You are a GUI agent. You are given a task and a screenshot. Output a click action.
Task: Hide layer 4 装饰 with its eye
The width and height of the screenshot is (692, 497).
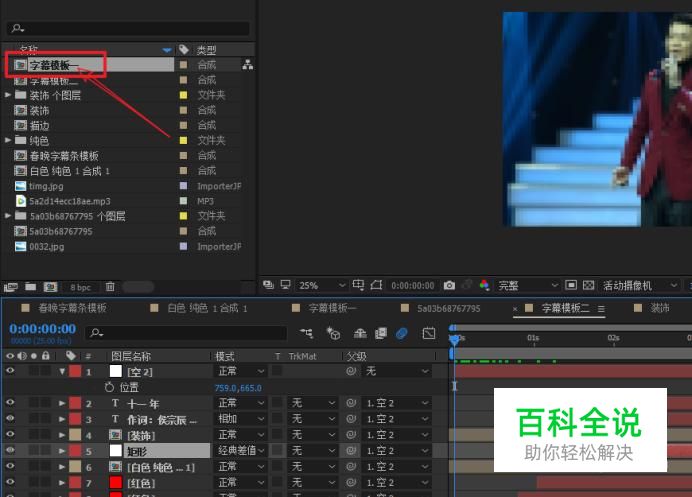pyautogui.click(x=10, y=435)
